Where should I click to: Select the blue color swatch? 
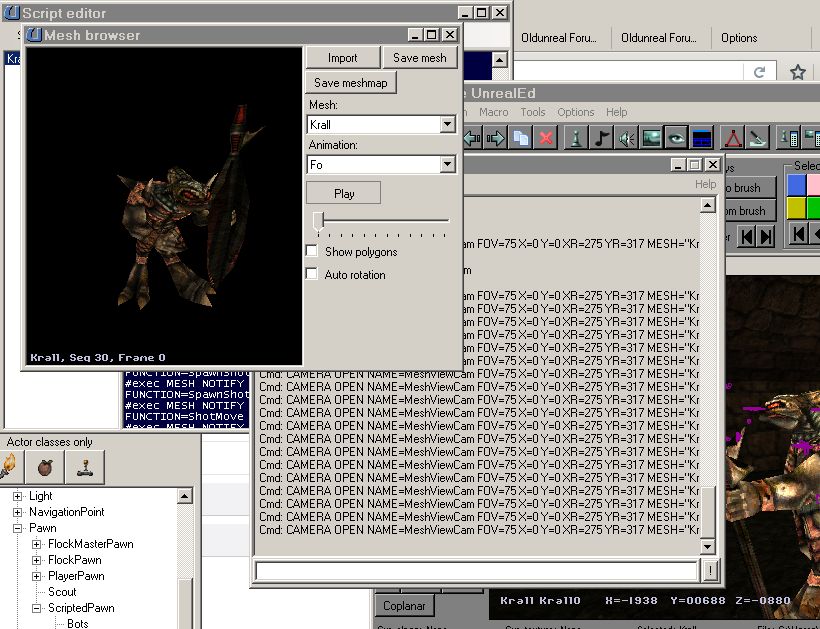796,185
